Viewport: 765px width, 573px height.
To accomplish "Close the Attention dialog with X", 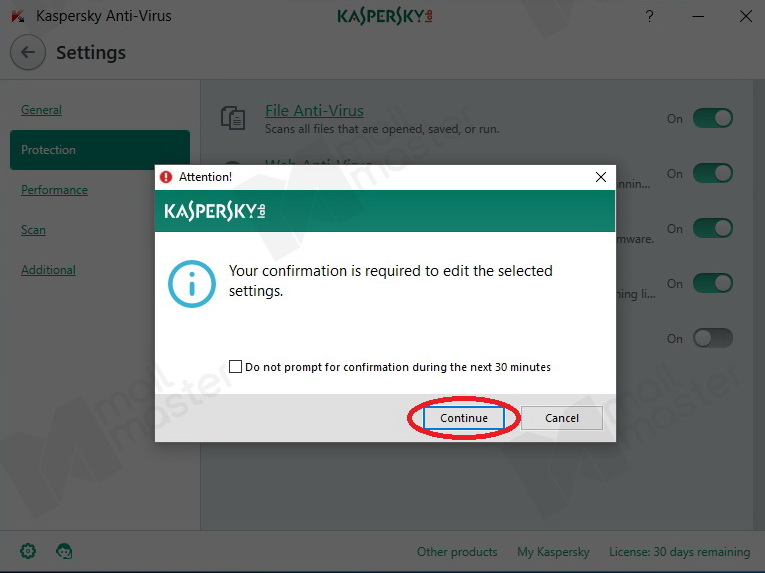I will [601, 177].
